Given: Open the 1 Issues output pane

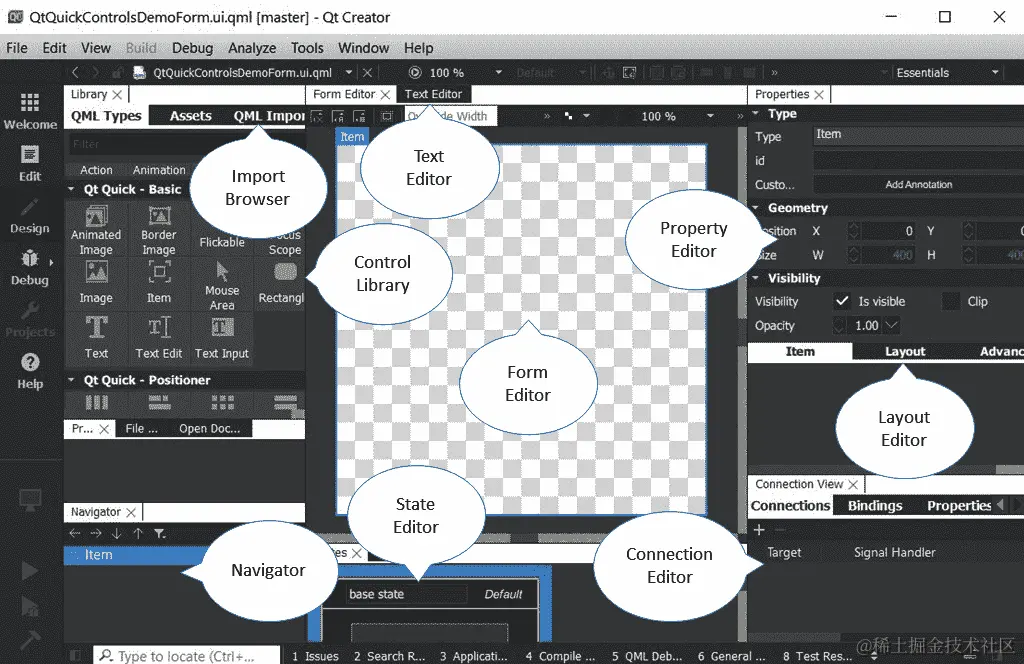Looking at the screenshot, I should click(315, 656).
